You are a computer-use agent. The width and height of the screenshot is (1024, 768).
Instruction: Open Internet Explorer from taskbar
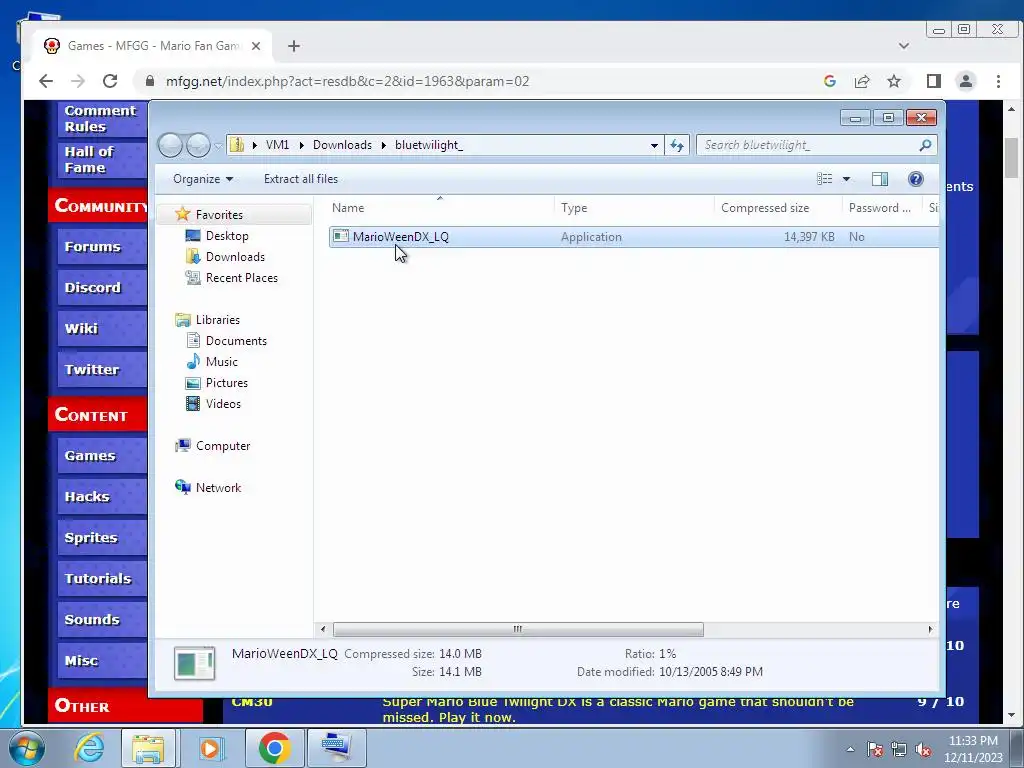click(88, 748)
